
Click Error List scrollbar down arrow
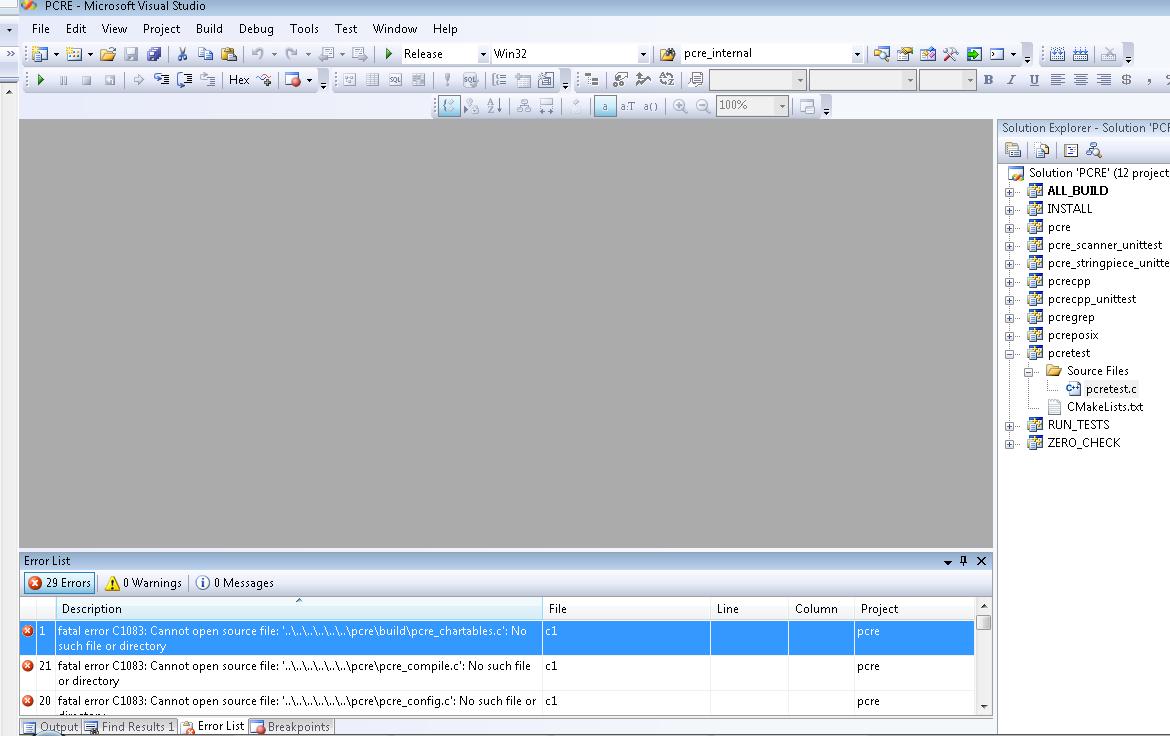pos(983,706)
